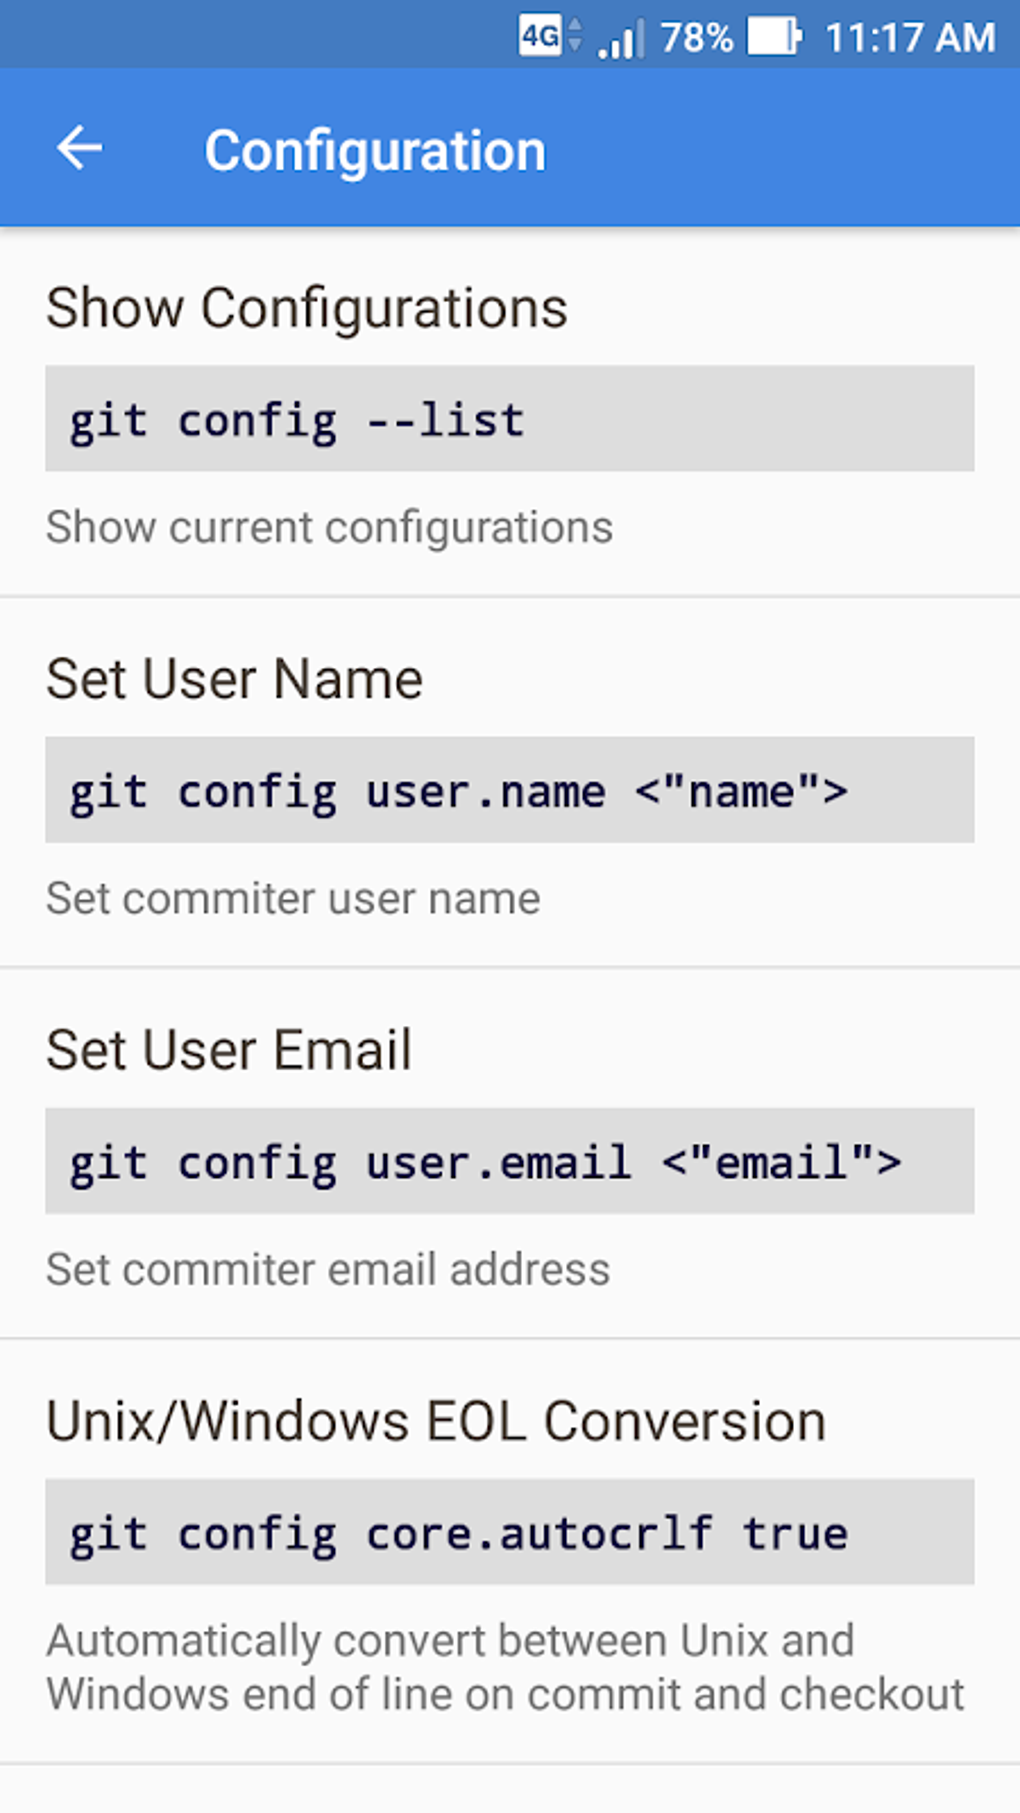Screen dimensions: 1020x1813
Task: Open the Show Configurations heading
Action: point(306,308)
